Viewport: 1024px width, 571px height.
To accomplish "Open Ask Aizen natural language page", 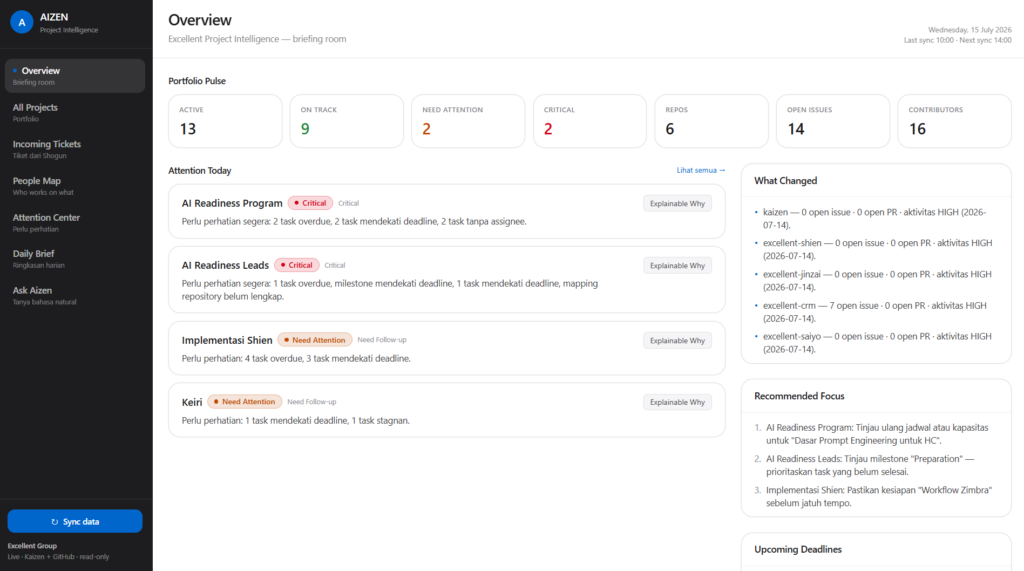I will point(75,295).
